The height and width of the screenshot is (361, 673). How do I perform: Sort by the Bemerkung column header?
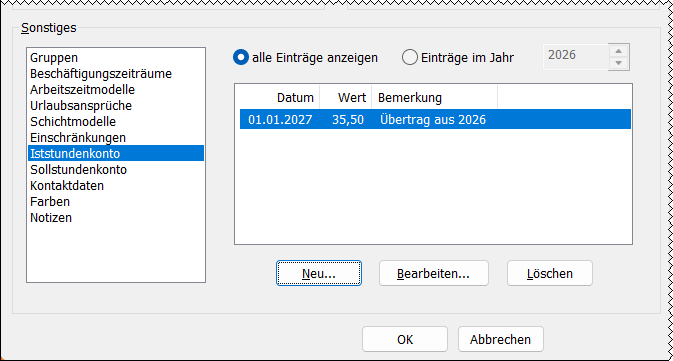(434, 98)
